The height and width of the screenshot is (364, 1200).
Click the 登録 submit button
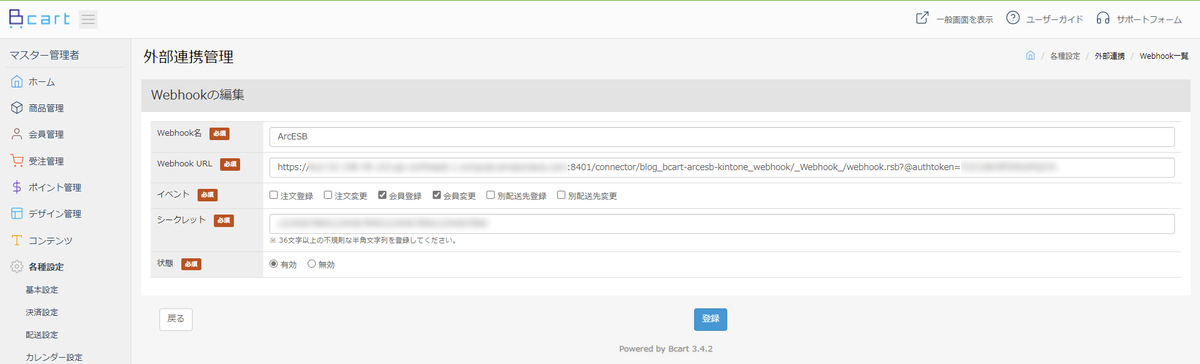pos(710,319)
